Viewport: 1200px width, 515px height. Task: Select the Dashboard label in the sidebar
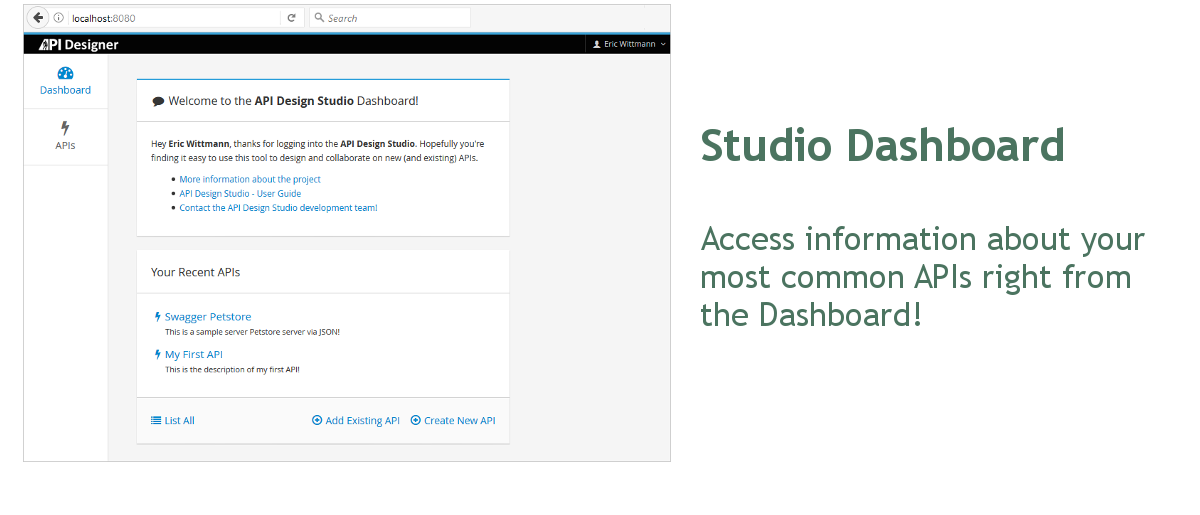point(65,90)
